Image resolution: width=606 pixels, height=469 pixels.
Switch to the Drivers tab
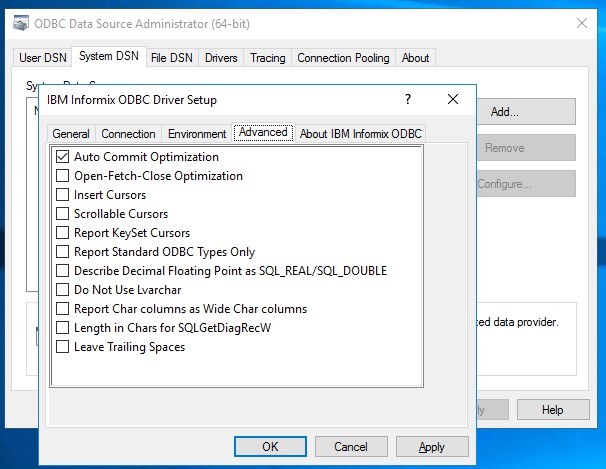[221, 58]
